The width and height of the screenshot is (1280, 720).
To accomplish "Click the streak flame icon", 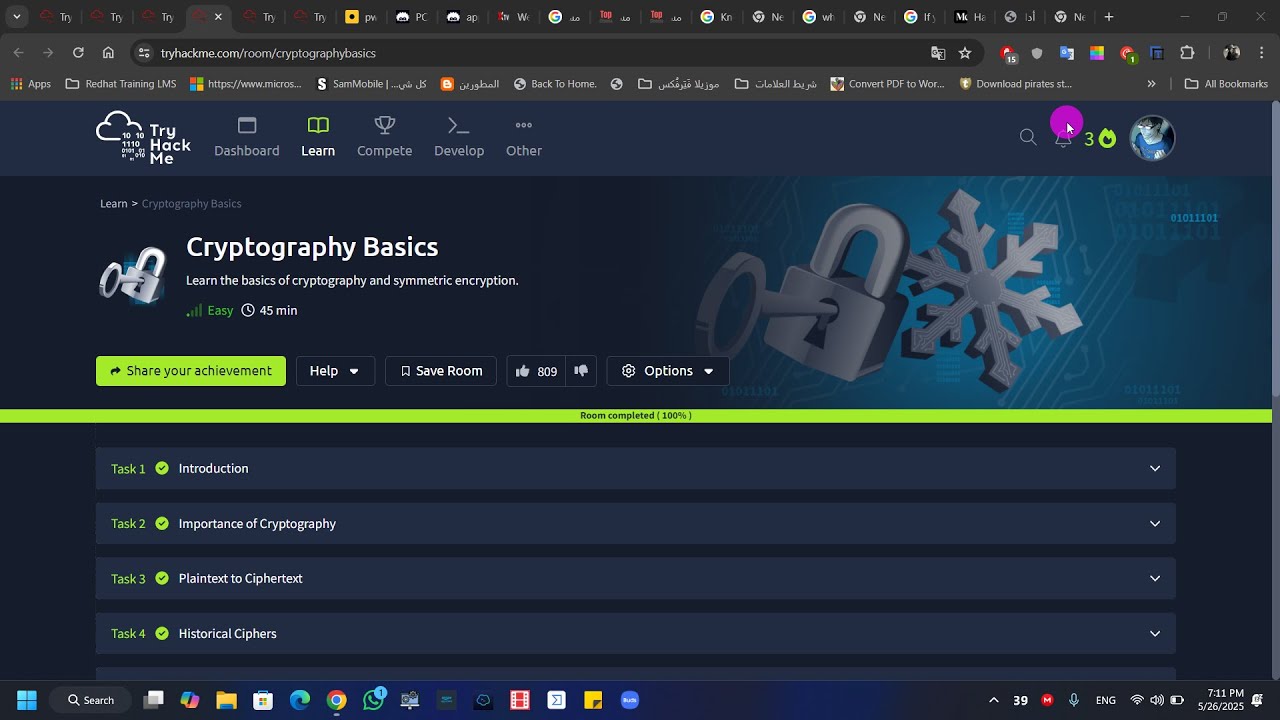I will click(x=1107, y=138).
